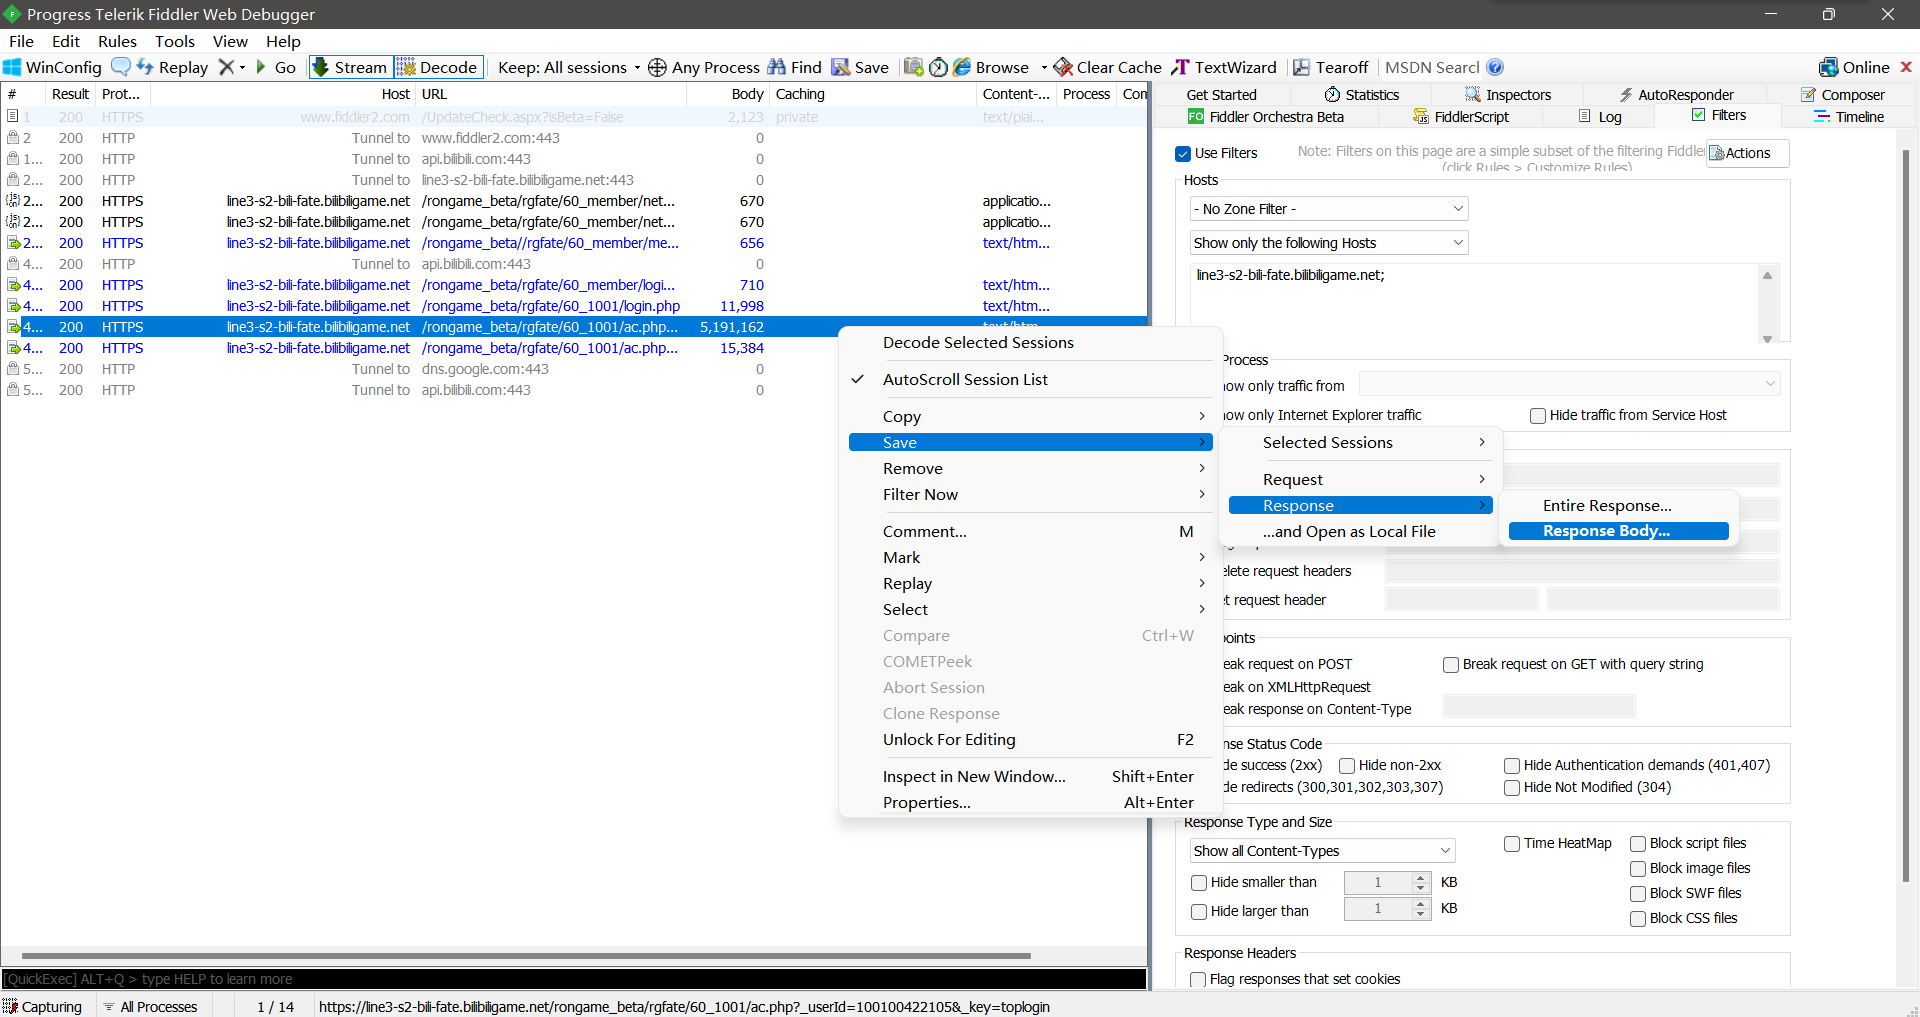
Task: Open the Inspectors tab
Action: pyautogui.click(x=1508, y=95)
